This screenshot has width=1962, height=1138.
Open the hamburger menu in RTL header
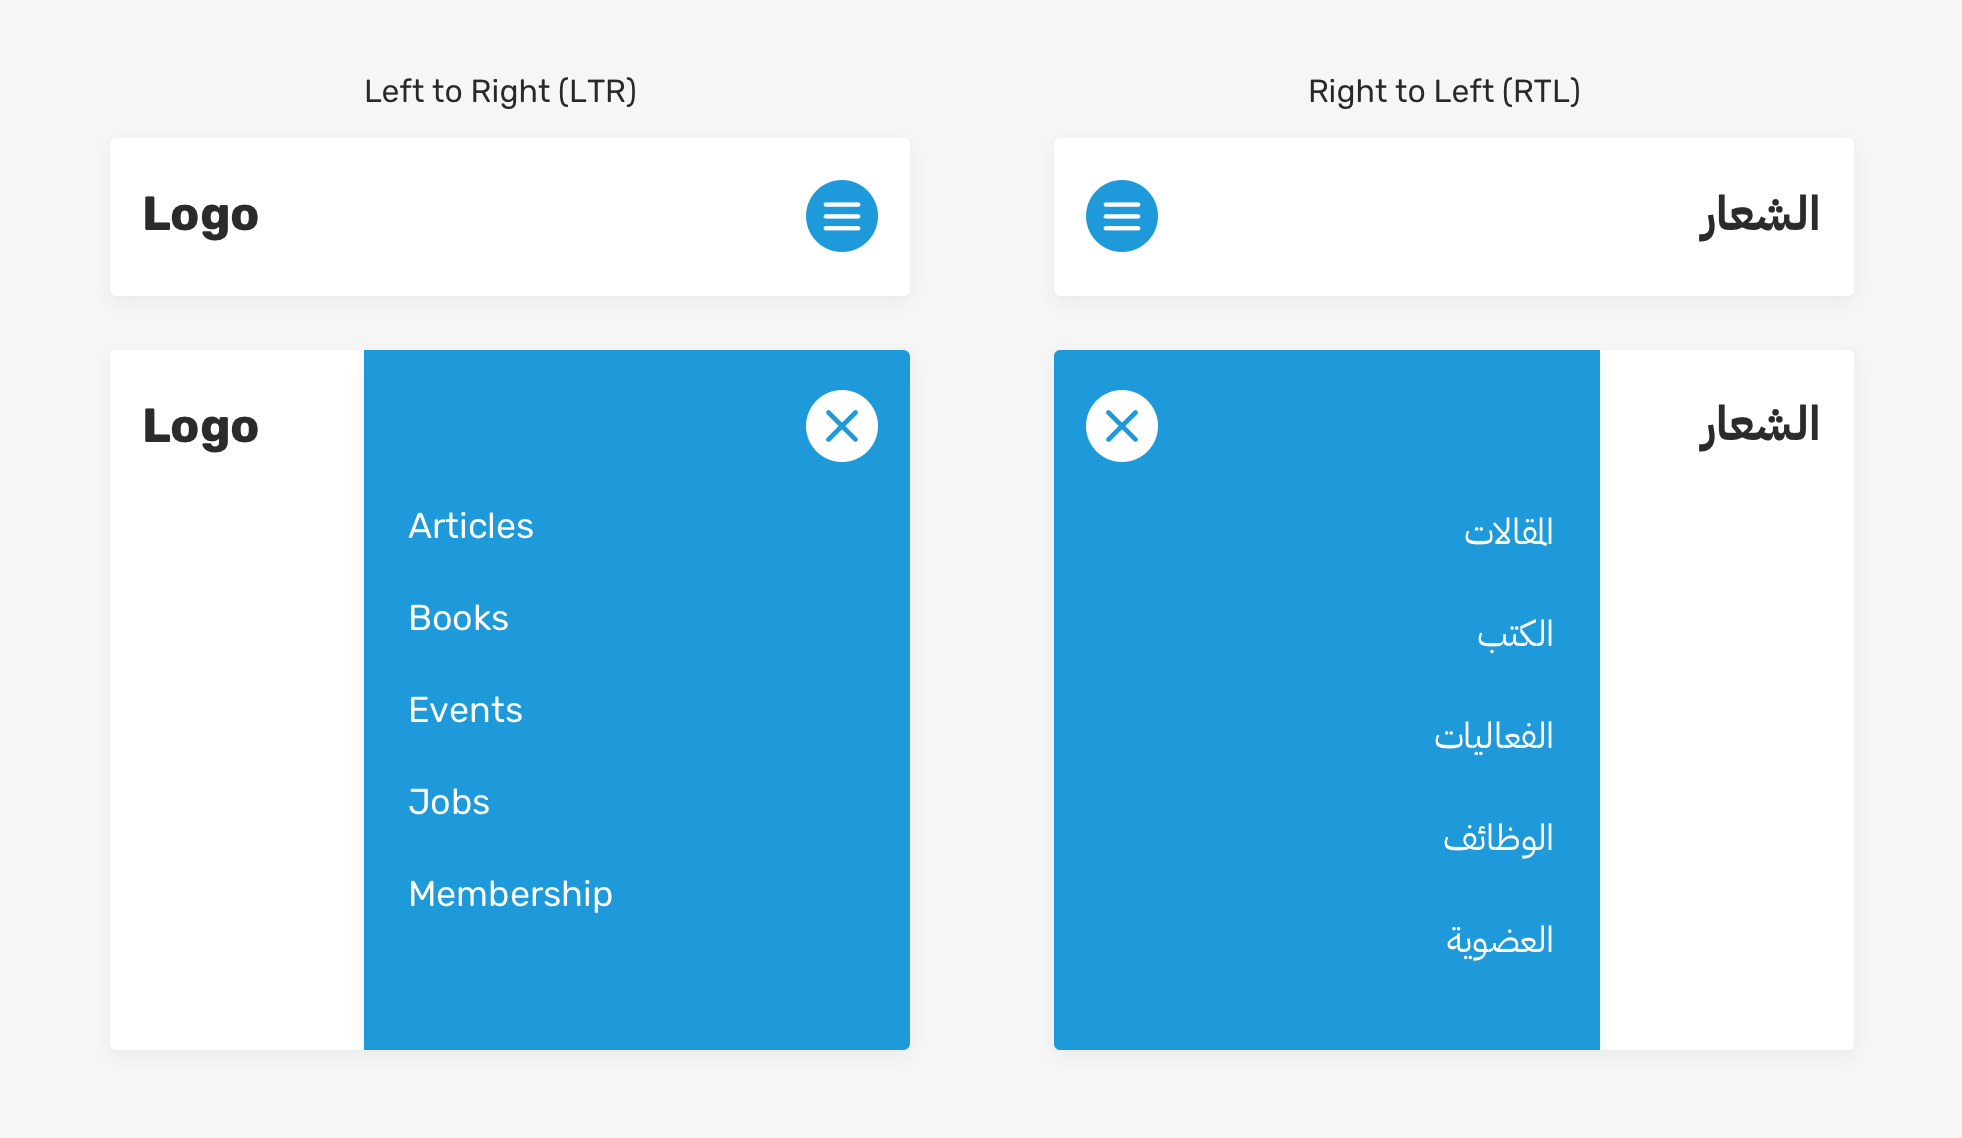[x=1121, y=216]
